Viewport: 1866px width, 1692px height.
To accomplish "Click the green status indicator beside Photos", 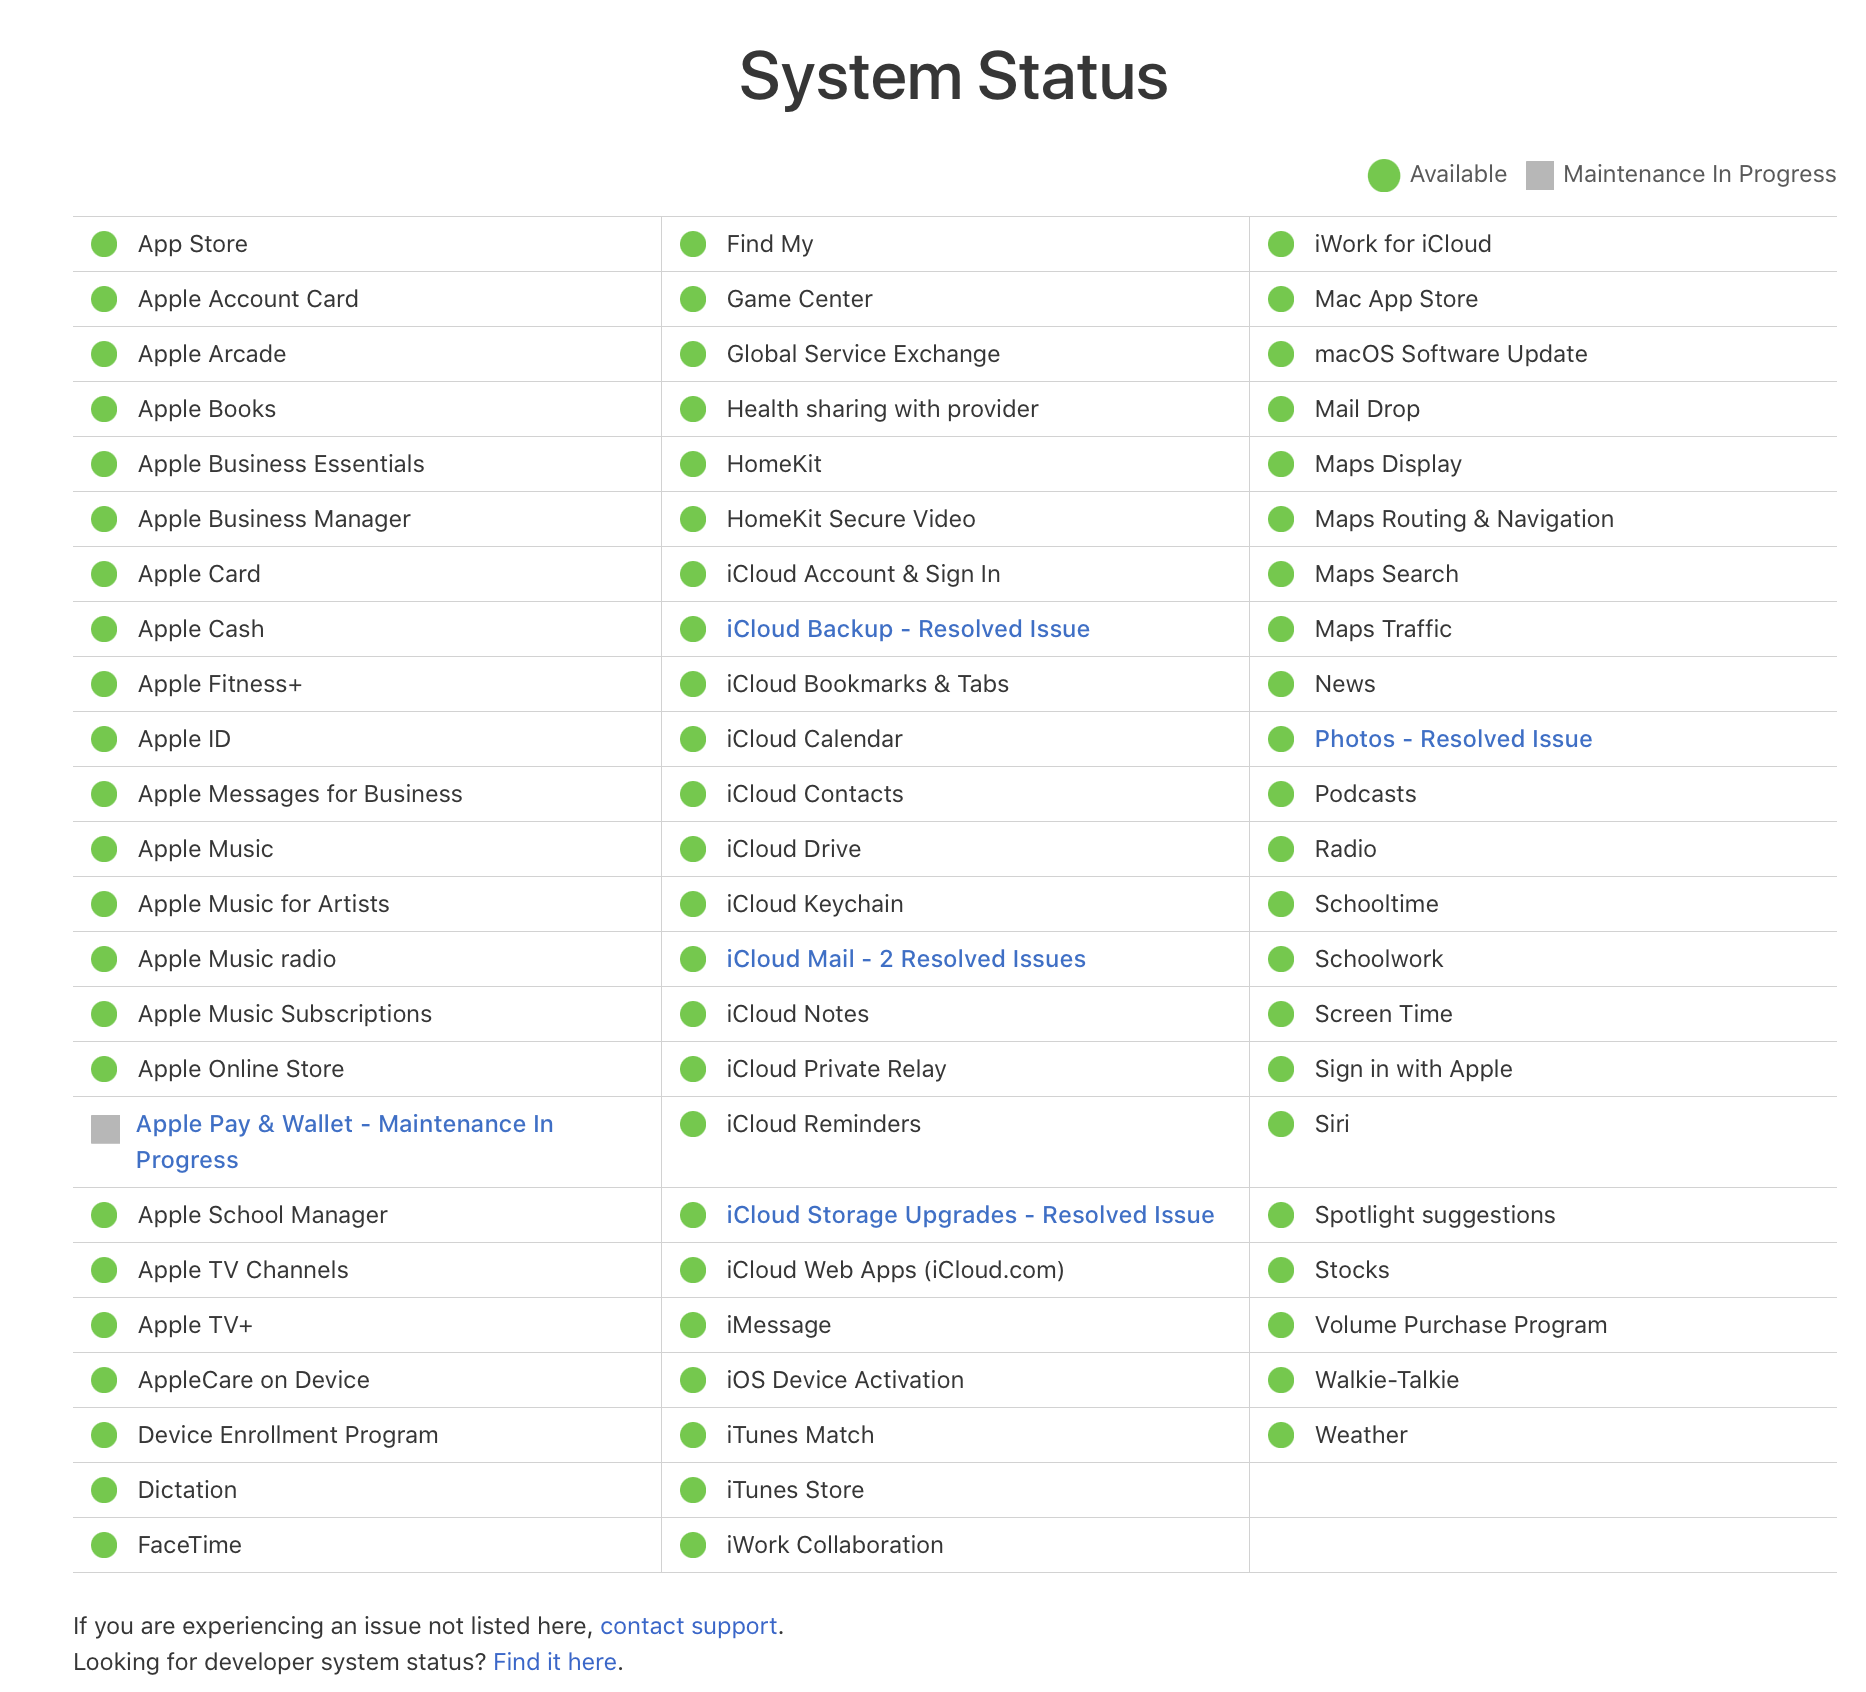I will click(x=1281, y=739).
